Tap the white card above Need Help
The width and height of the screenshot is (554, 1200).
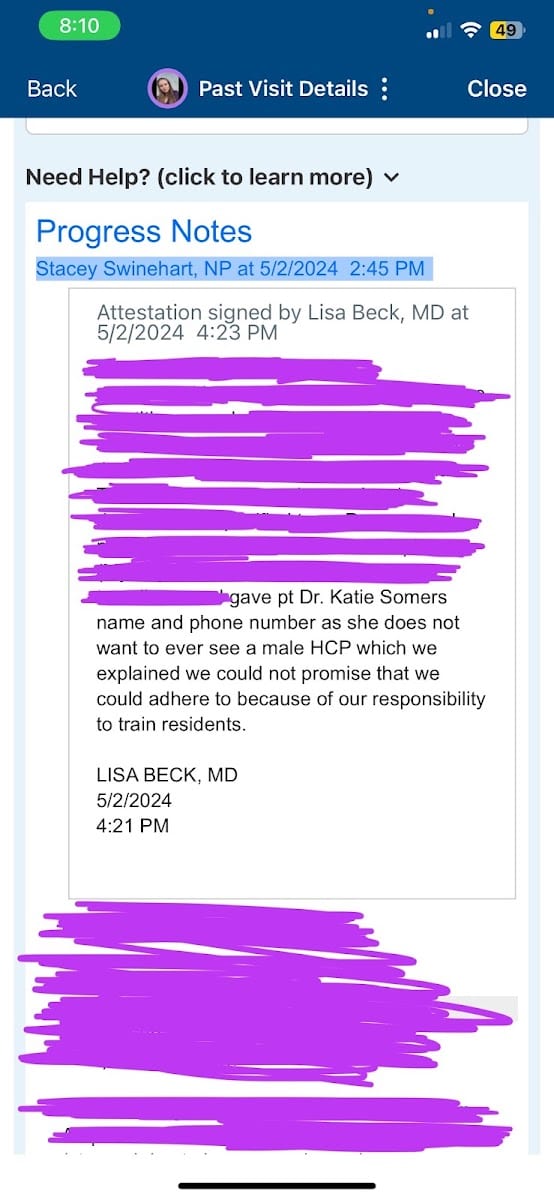[x=277, y=126]
